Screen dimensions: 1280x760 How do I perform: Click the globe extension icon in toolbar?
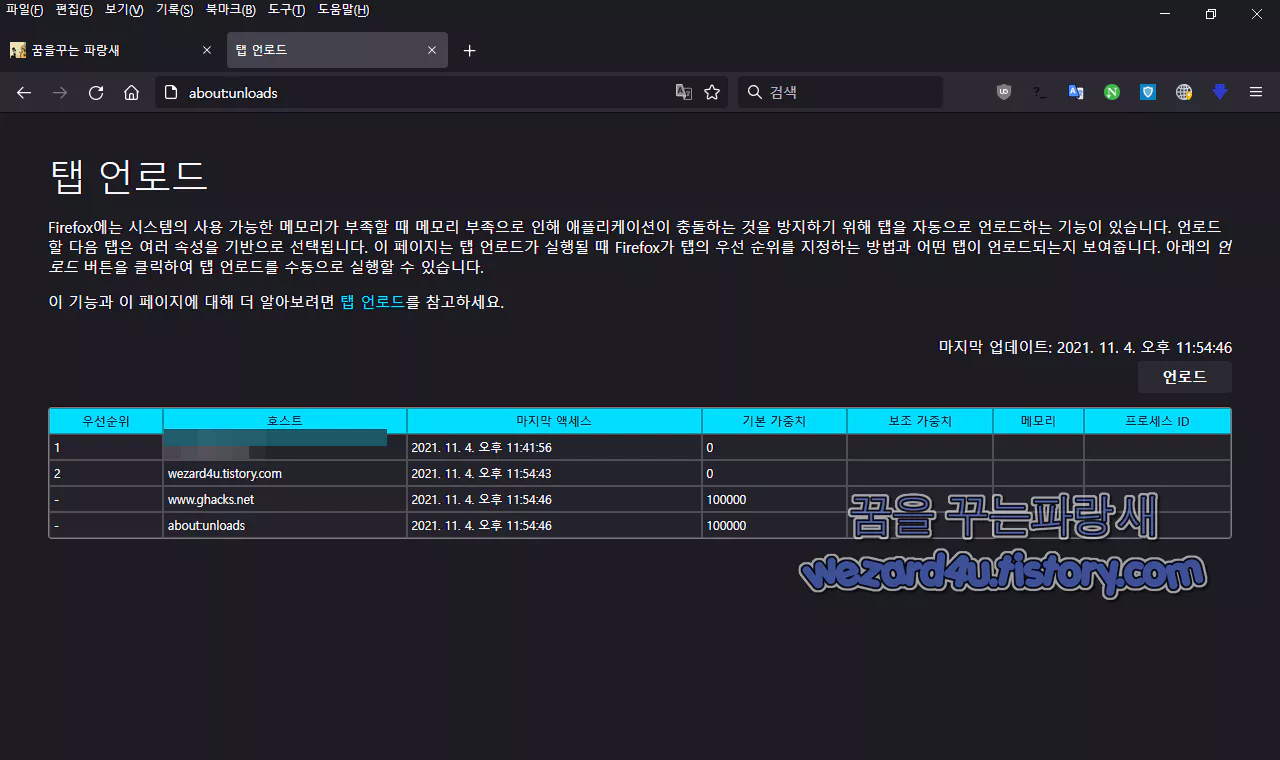1183,91
